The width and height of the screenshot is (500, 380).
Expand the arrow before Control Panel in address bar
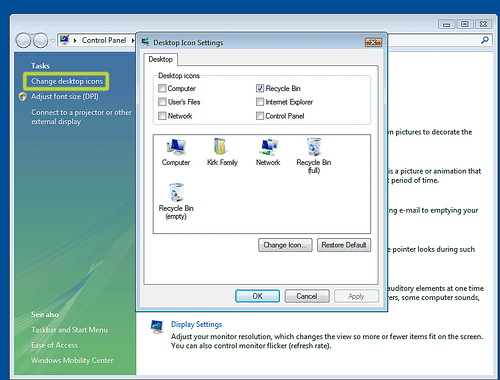click(75, 40)
